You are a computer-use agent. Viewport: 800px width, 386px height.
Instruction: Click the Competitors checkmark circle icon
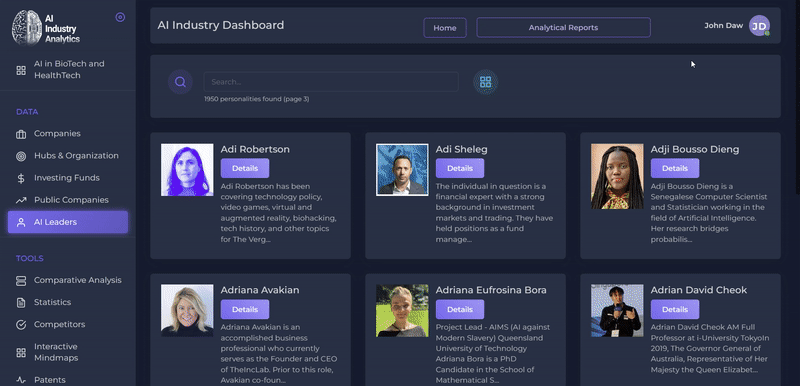[21, 325]
